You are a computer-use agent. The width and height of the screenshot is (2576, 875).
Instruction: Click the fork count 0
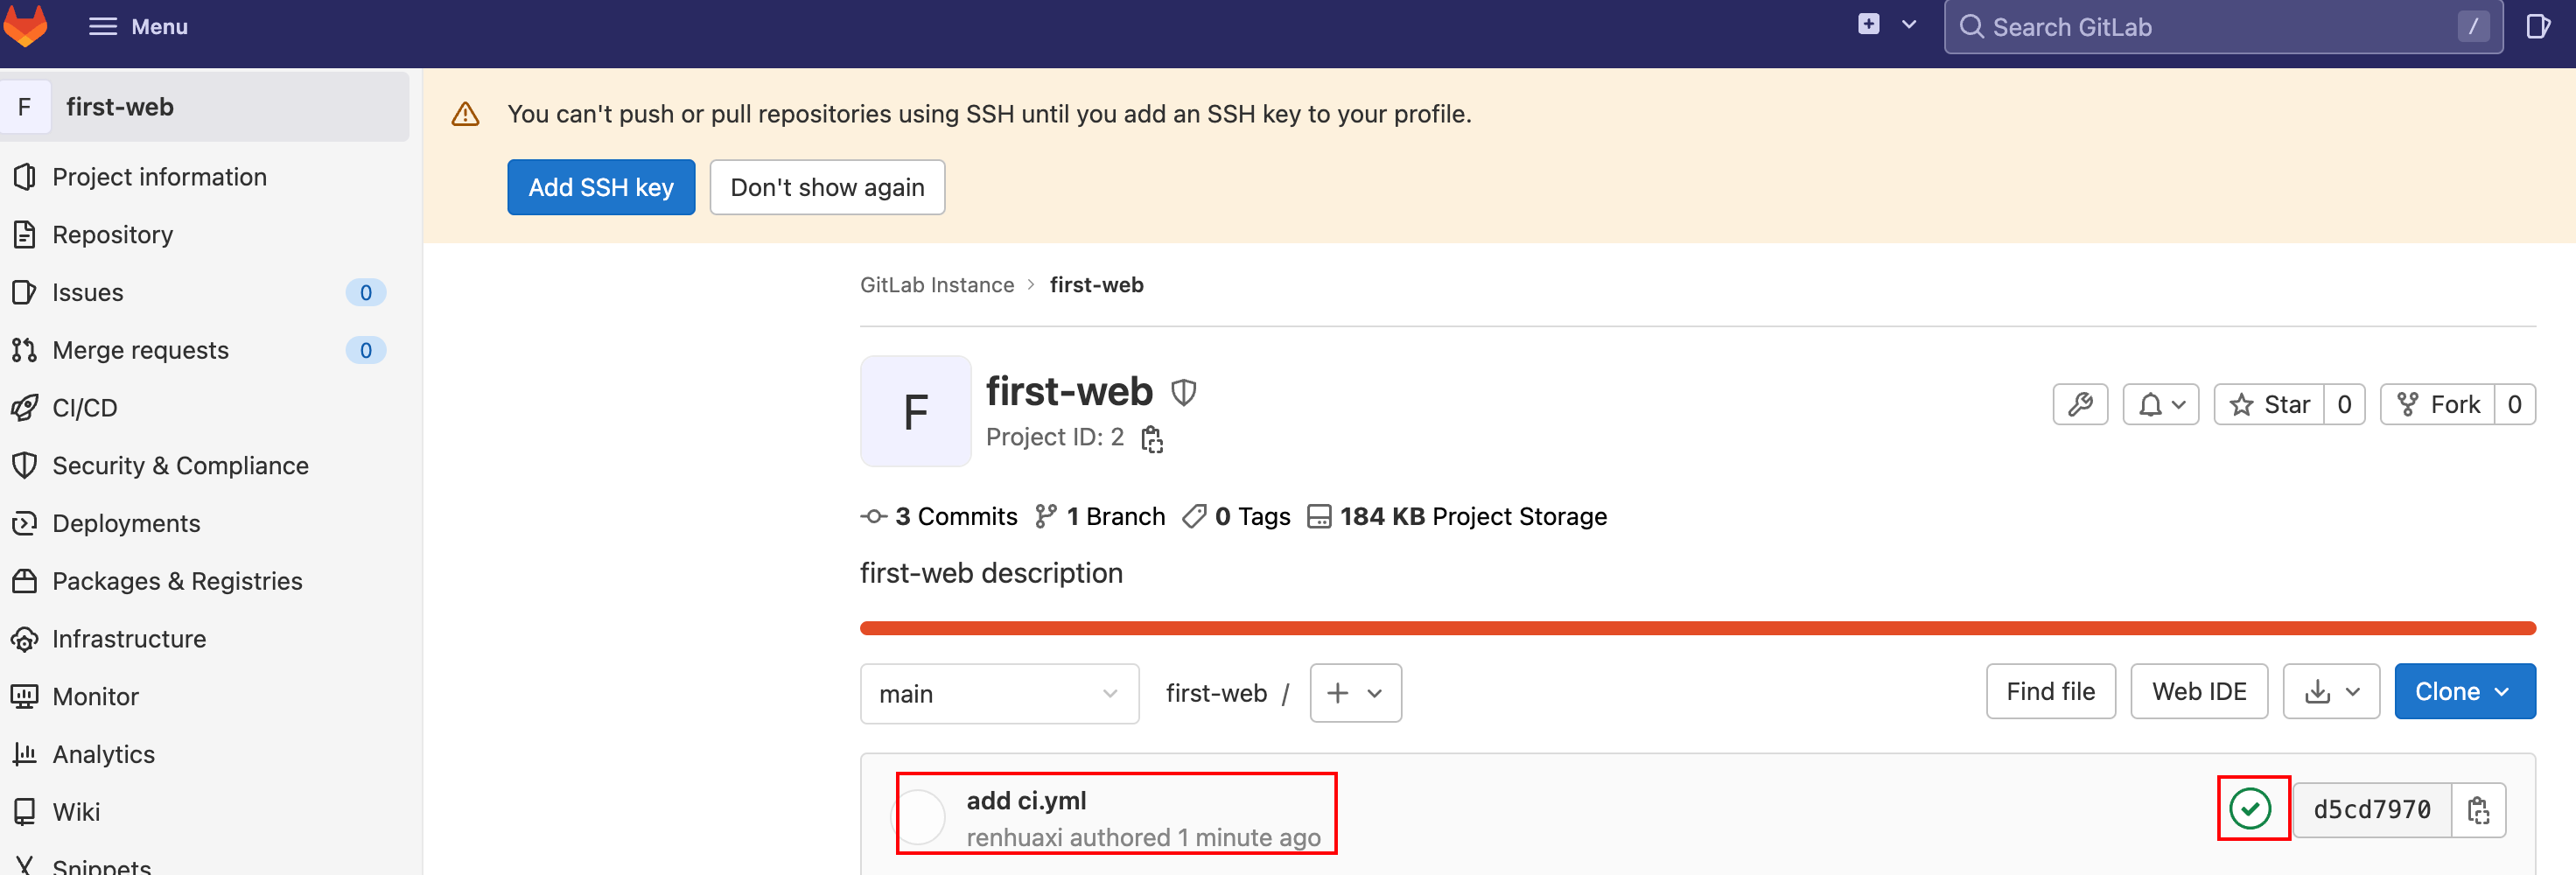2515,405
